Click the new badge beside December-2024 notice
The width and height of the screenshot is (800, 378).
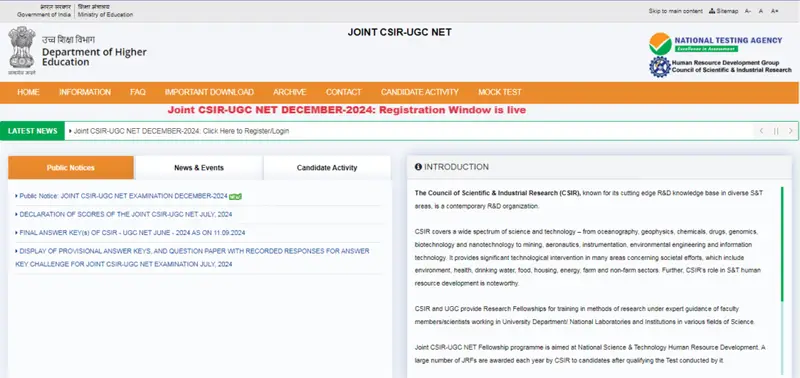(235, 196)
